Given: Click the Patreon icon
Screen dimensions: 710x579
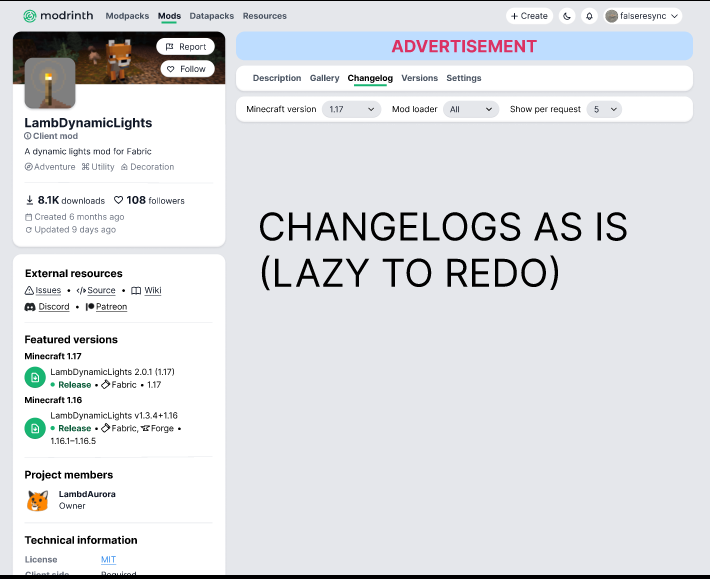Looking at the screenshot, I should 90,306.
